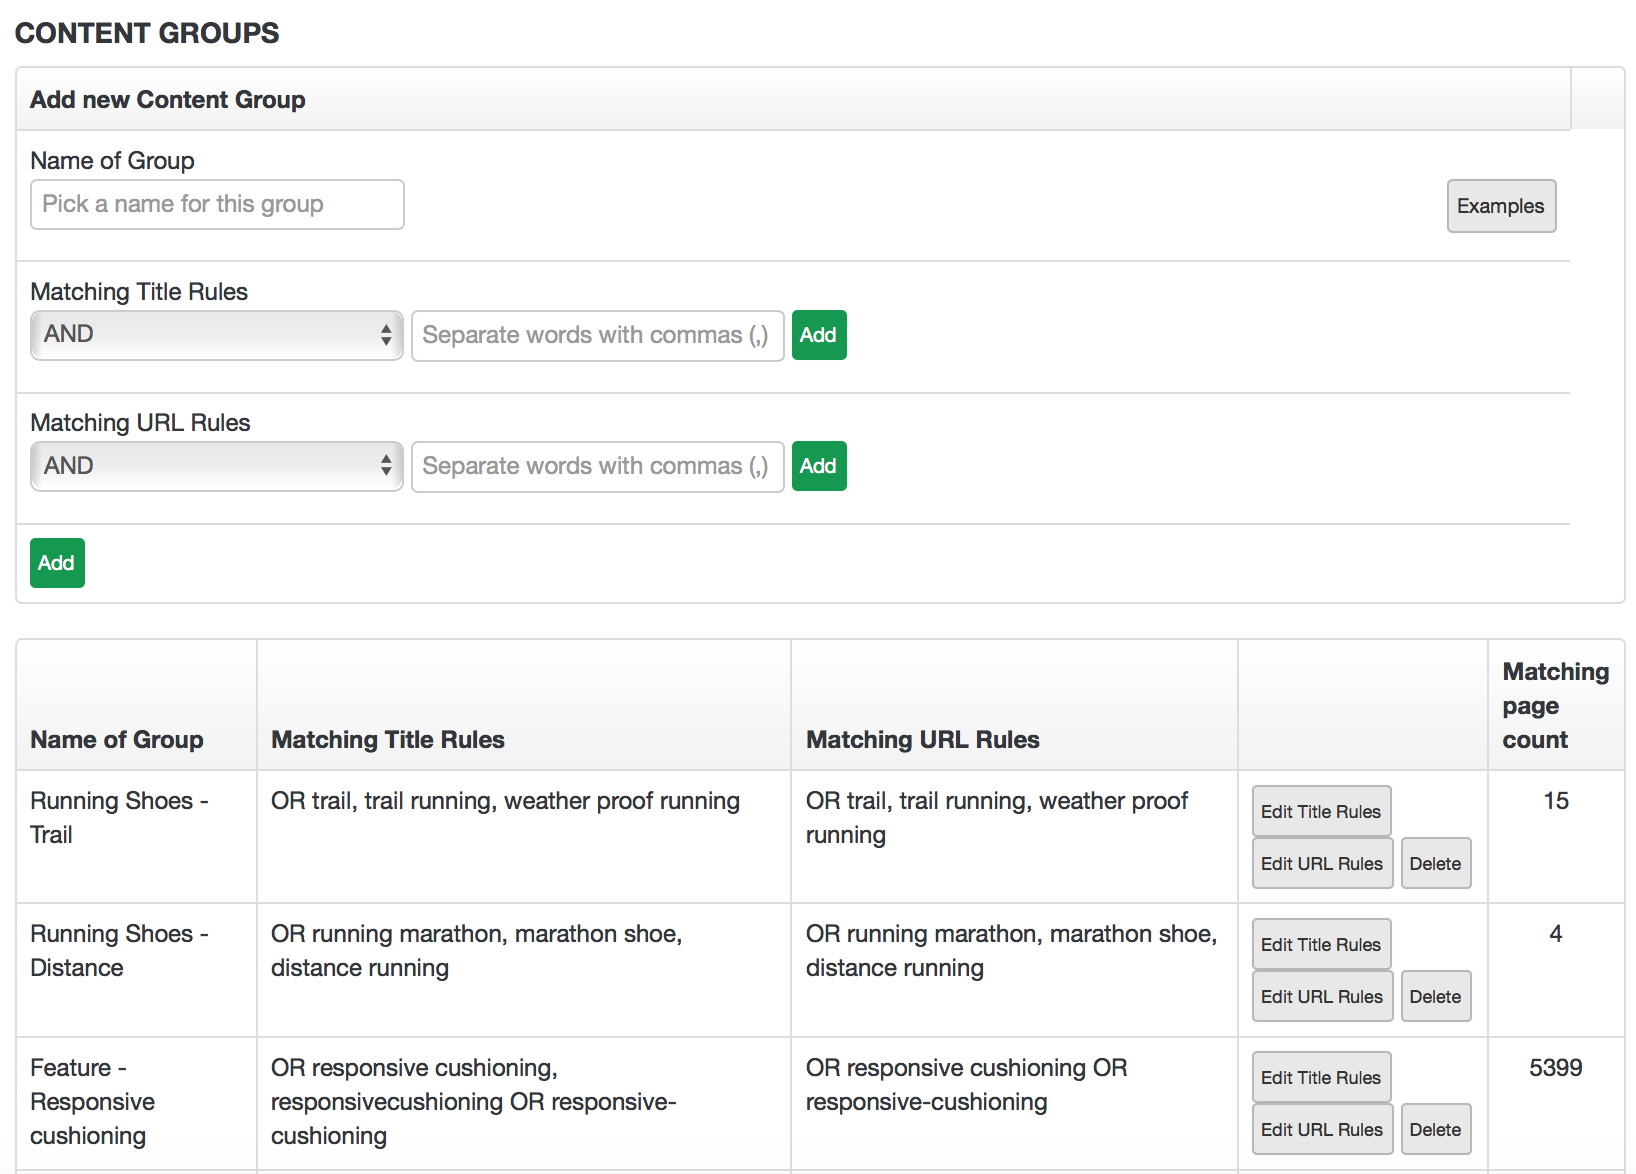Expand the Matching URL Rules AND dropdown

point(217,466)
